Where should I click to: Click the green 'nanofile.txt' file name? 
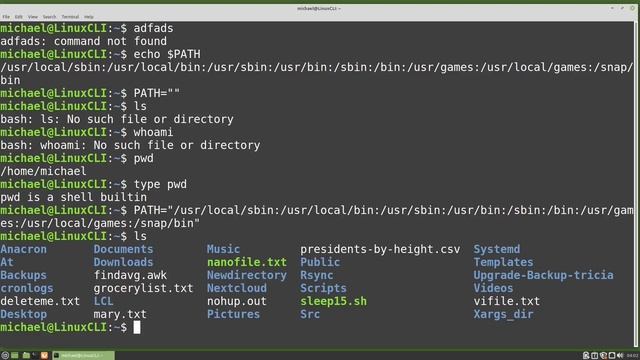pyautogui.click(x=247, y=262)
